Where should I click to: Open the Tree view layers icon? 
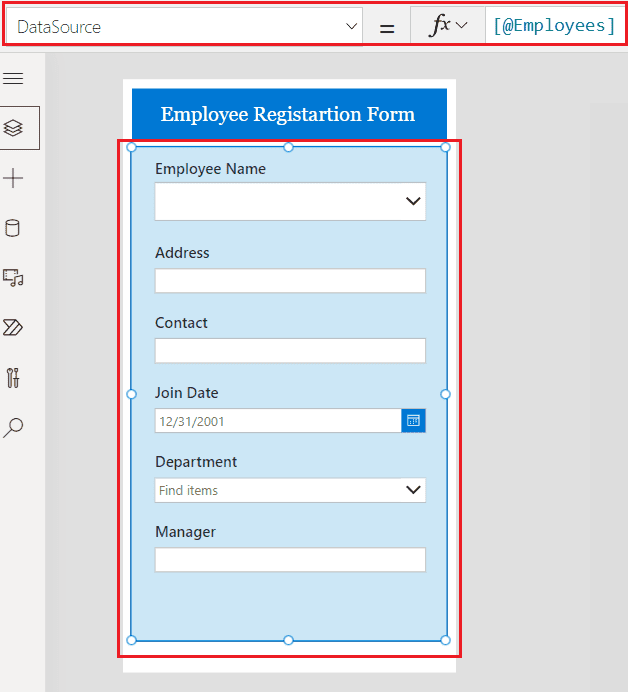[x=13, y=128]
